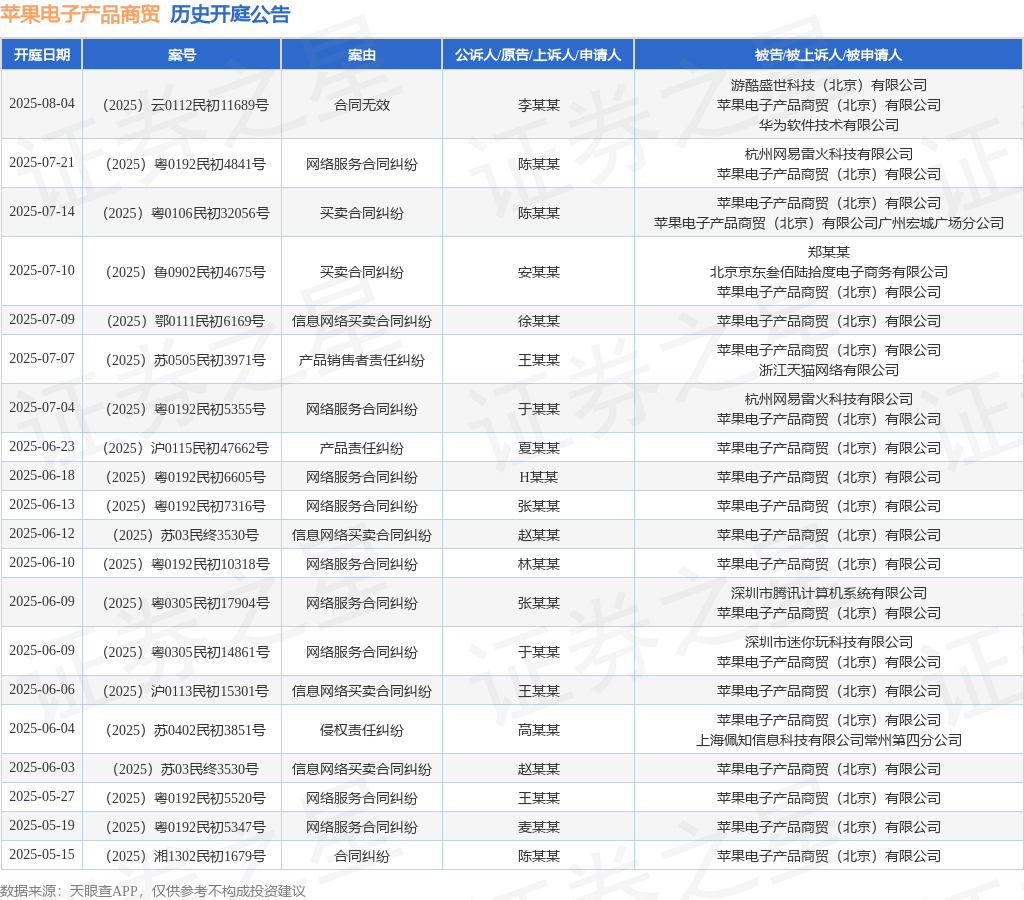Click defendant 深圳市迷你玩科技有限公司

coord(828,641)
